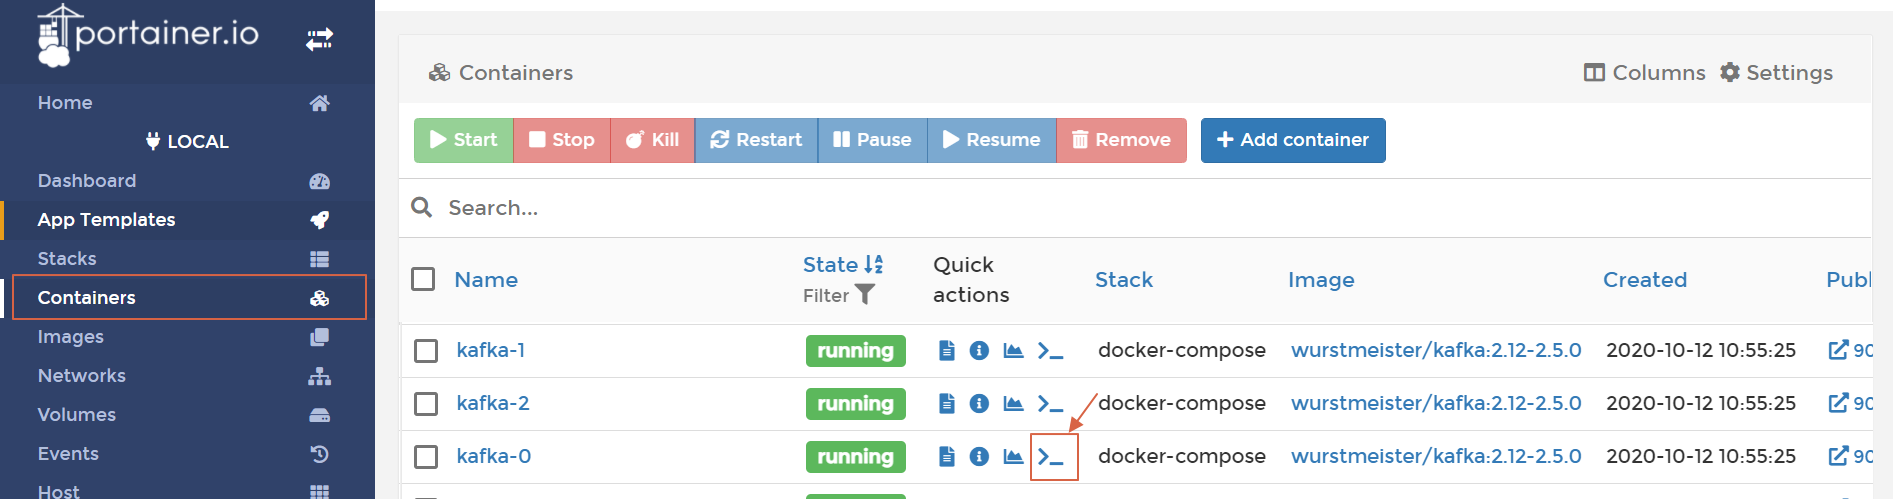Screen dimensions: 1893x499
Task: Open published port link for kafka-0
Action: pos(1850,456)
